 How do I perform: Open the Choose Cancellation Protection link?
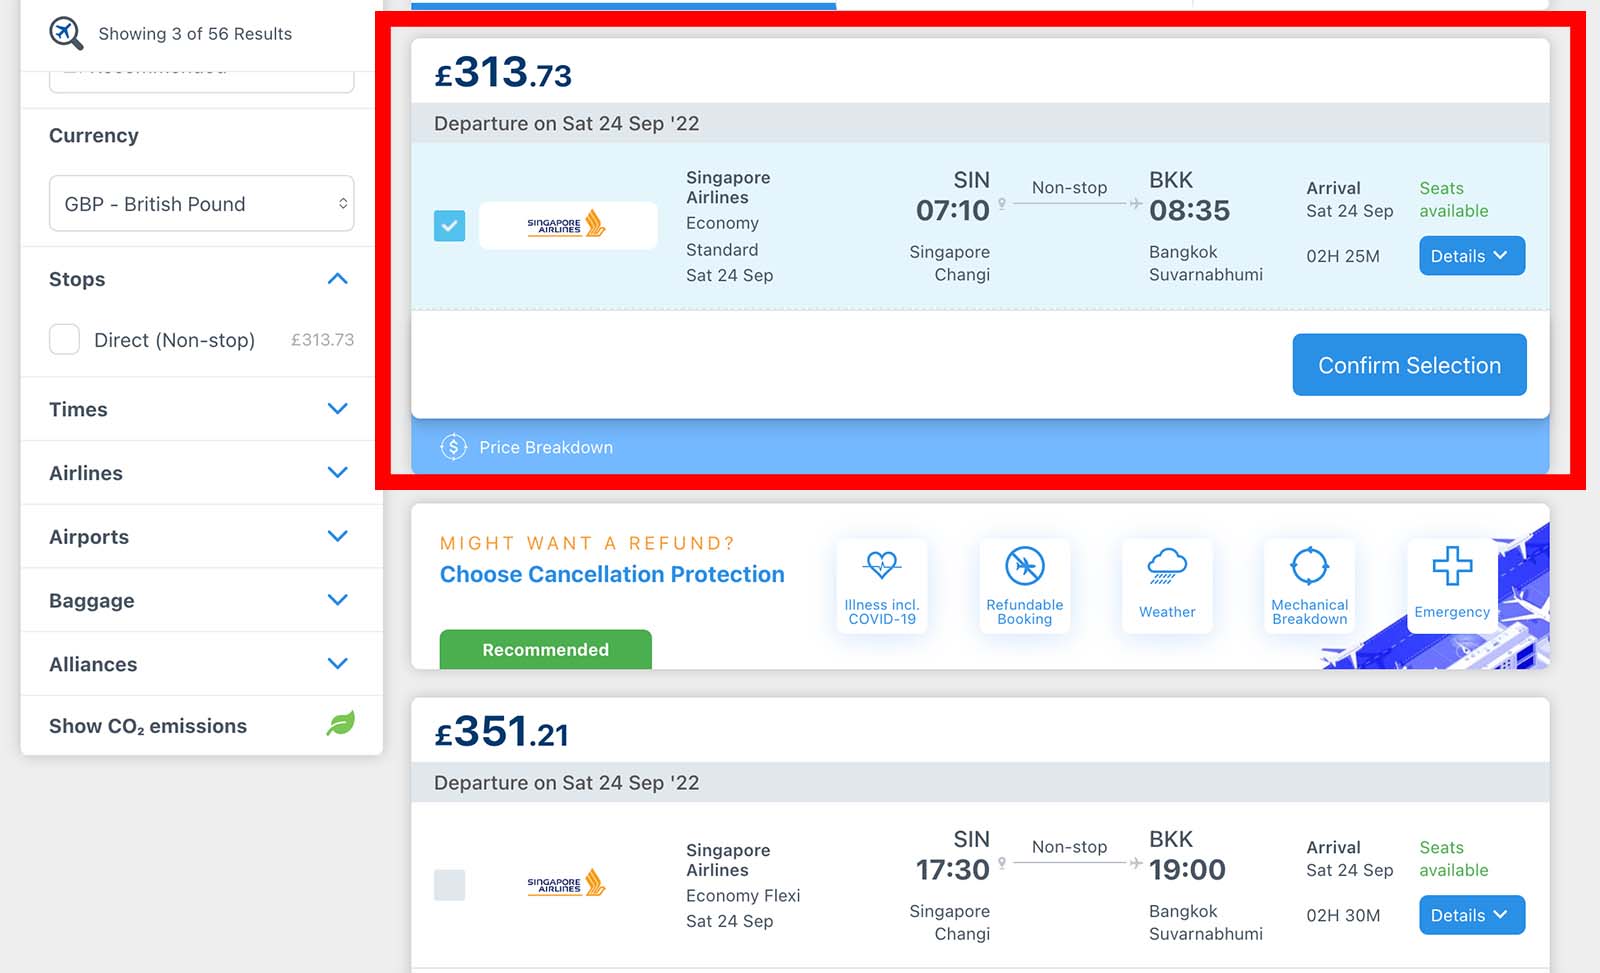[x=612, y=574]
